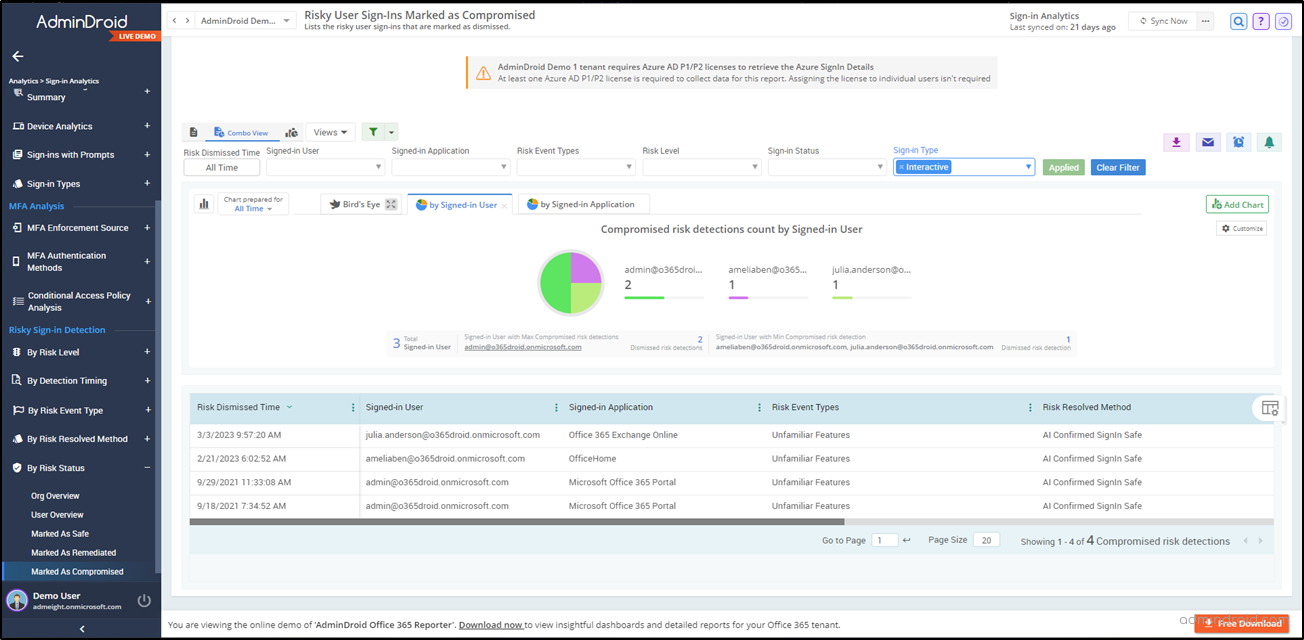Image resolution: width=1304 pixels, height=640 pixels.
Task: Open the column chooser icon on the table
Action: 1269,407
